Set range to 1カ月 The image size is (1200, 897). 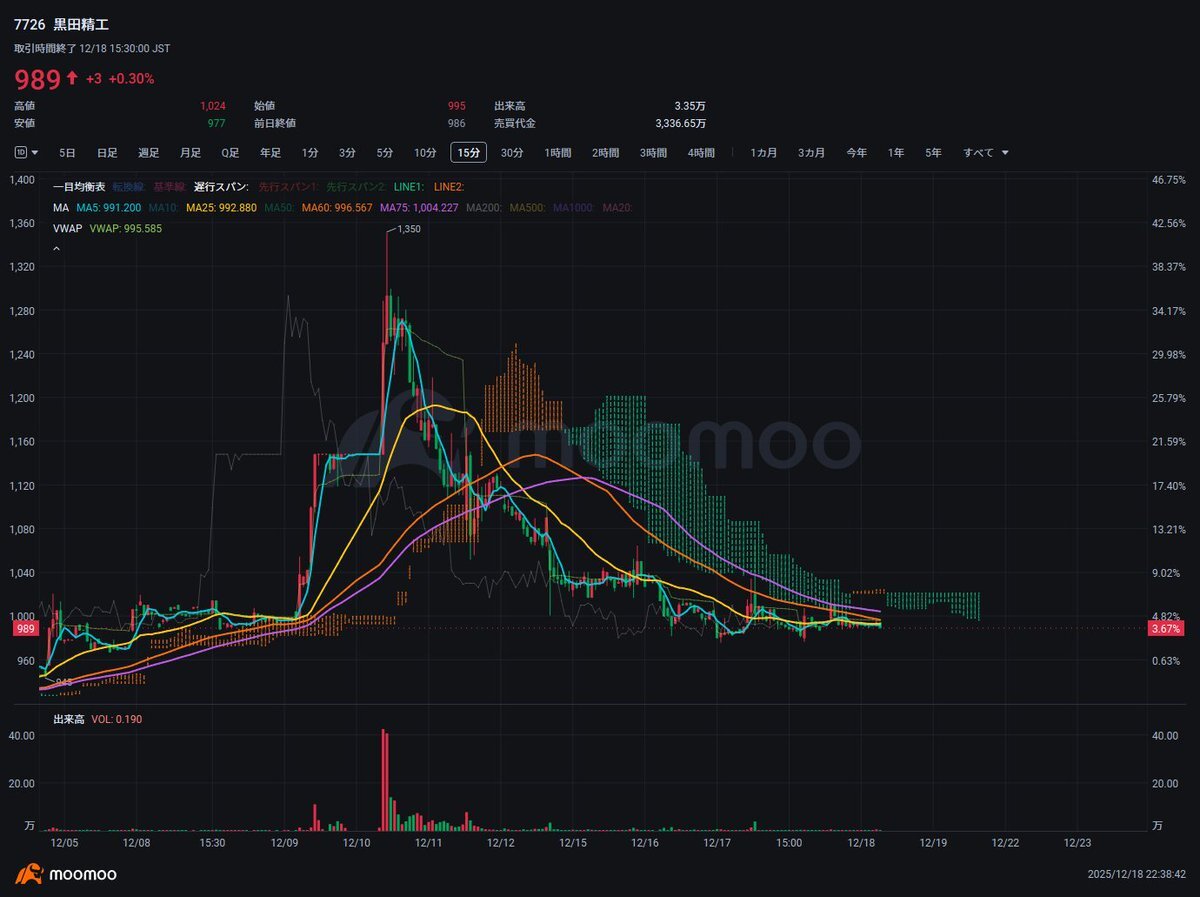click(x=763, y=153)
